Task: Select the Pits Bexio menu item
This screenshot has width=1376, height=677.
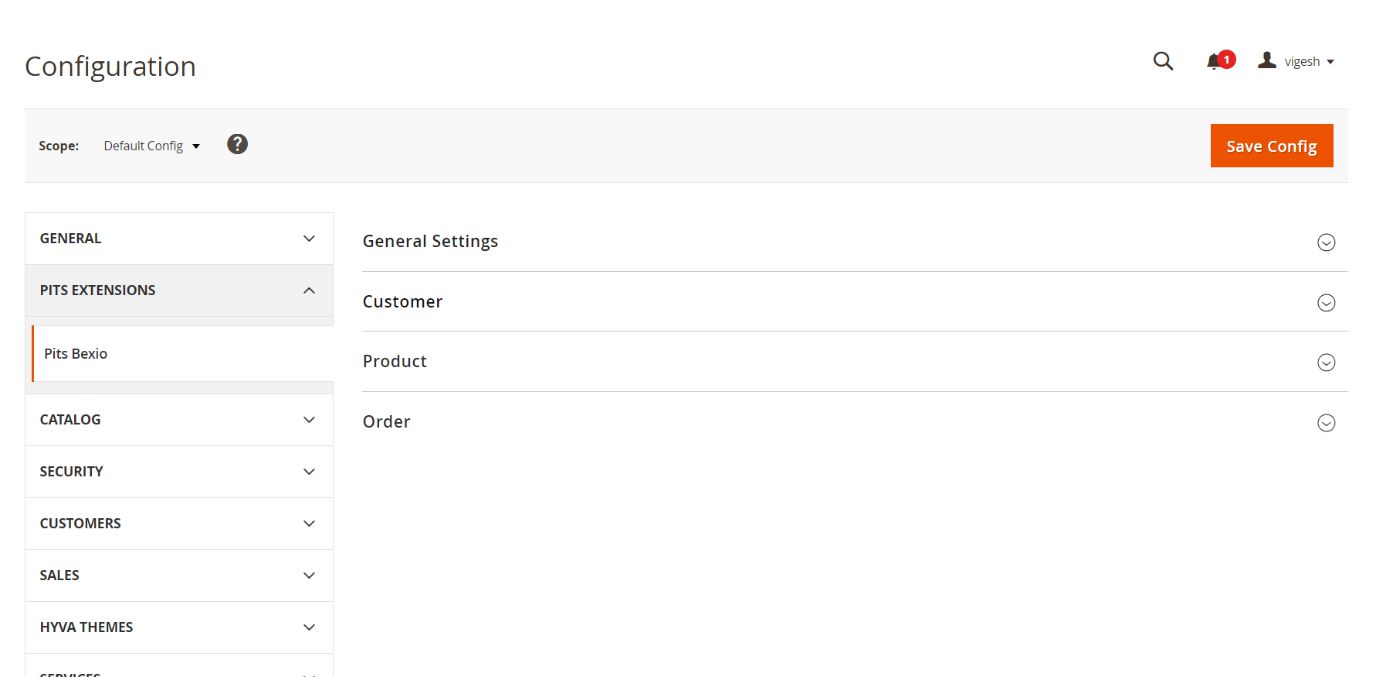Action: (x=76, y=354)
